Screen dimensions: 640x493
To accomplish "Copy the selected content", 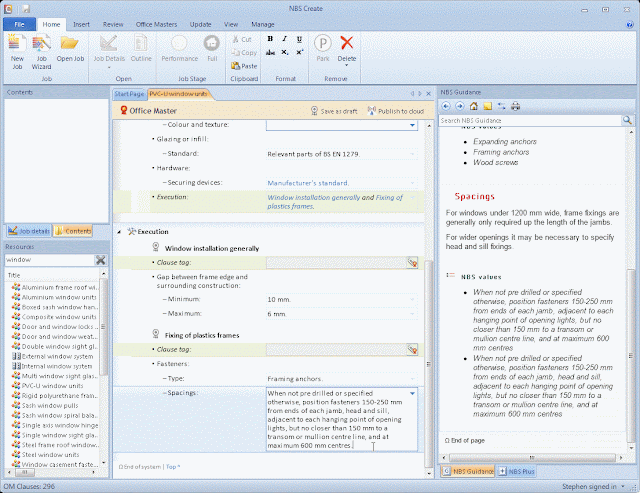I will point(244,53).
